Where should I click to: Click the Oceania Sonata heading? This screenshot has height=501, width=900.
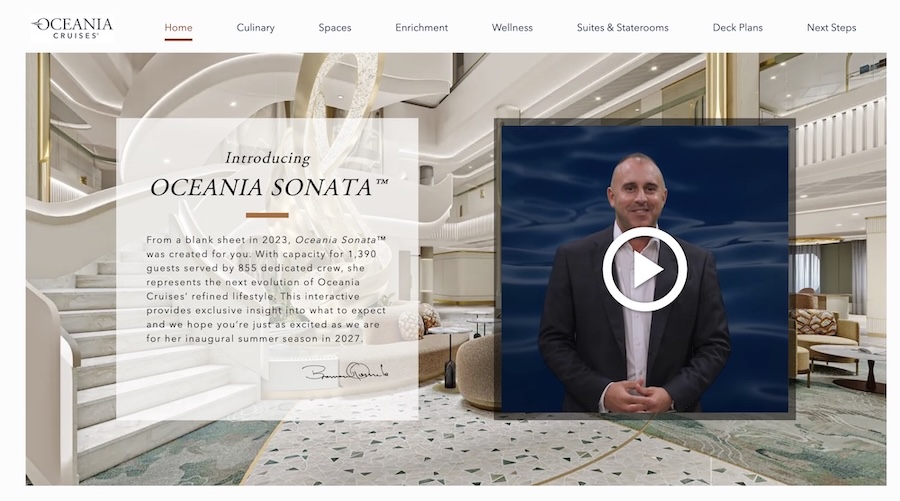click(269, 188)
